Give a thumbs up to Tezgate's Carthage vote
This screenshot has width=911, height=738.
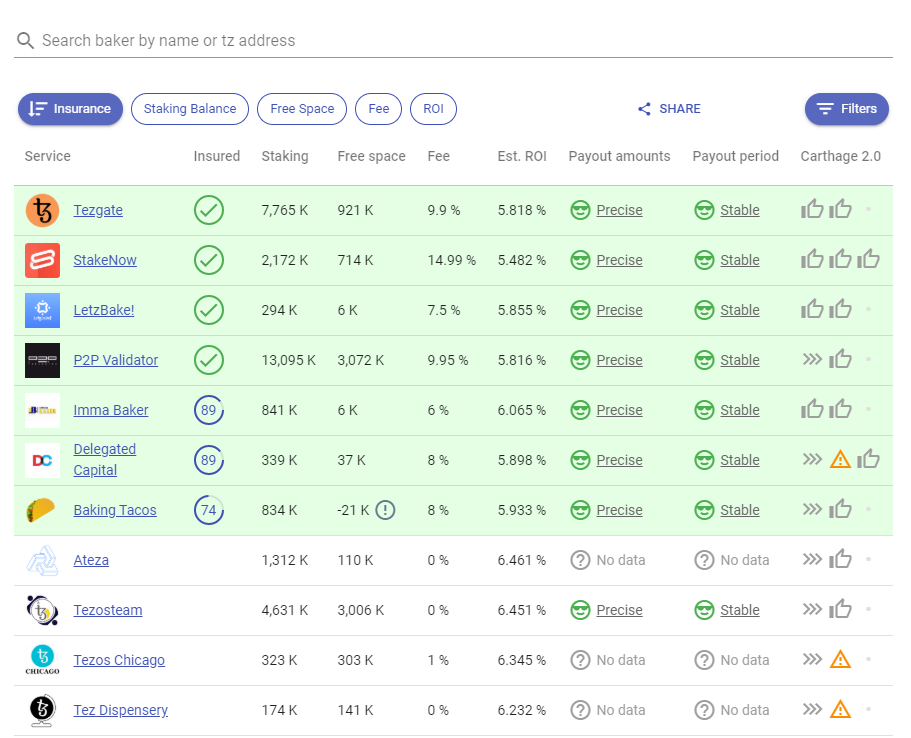coord(813,208)
